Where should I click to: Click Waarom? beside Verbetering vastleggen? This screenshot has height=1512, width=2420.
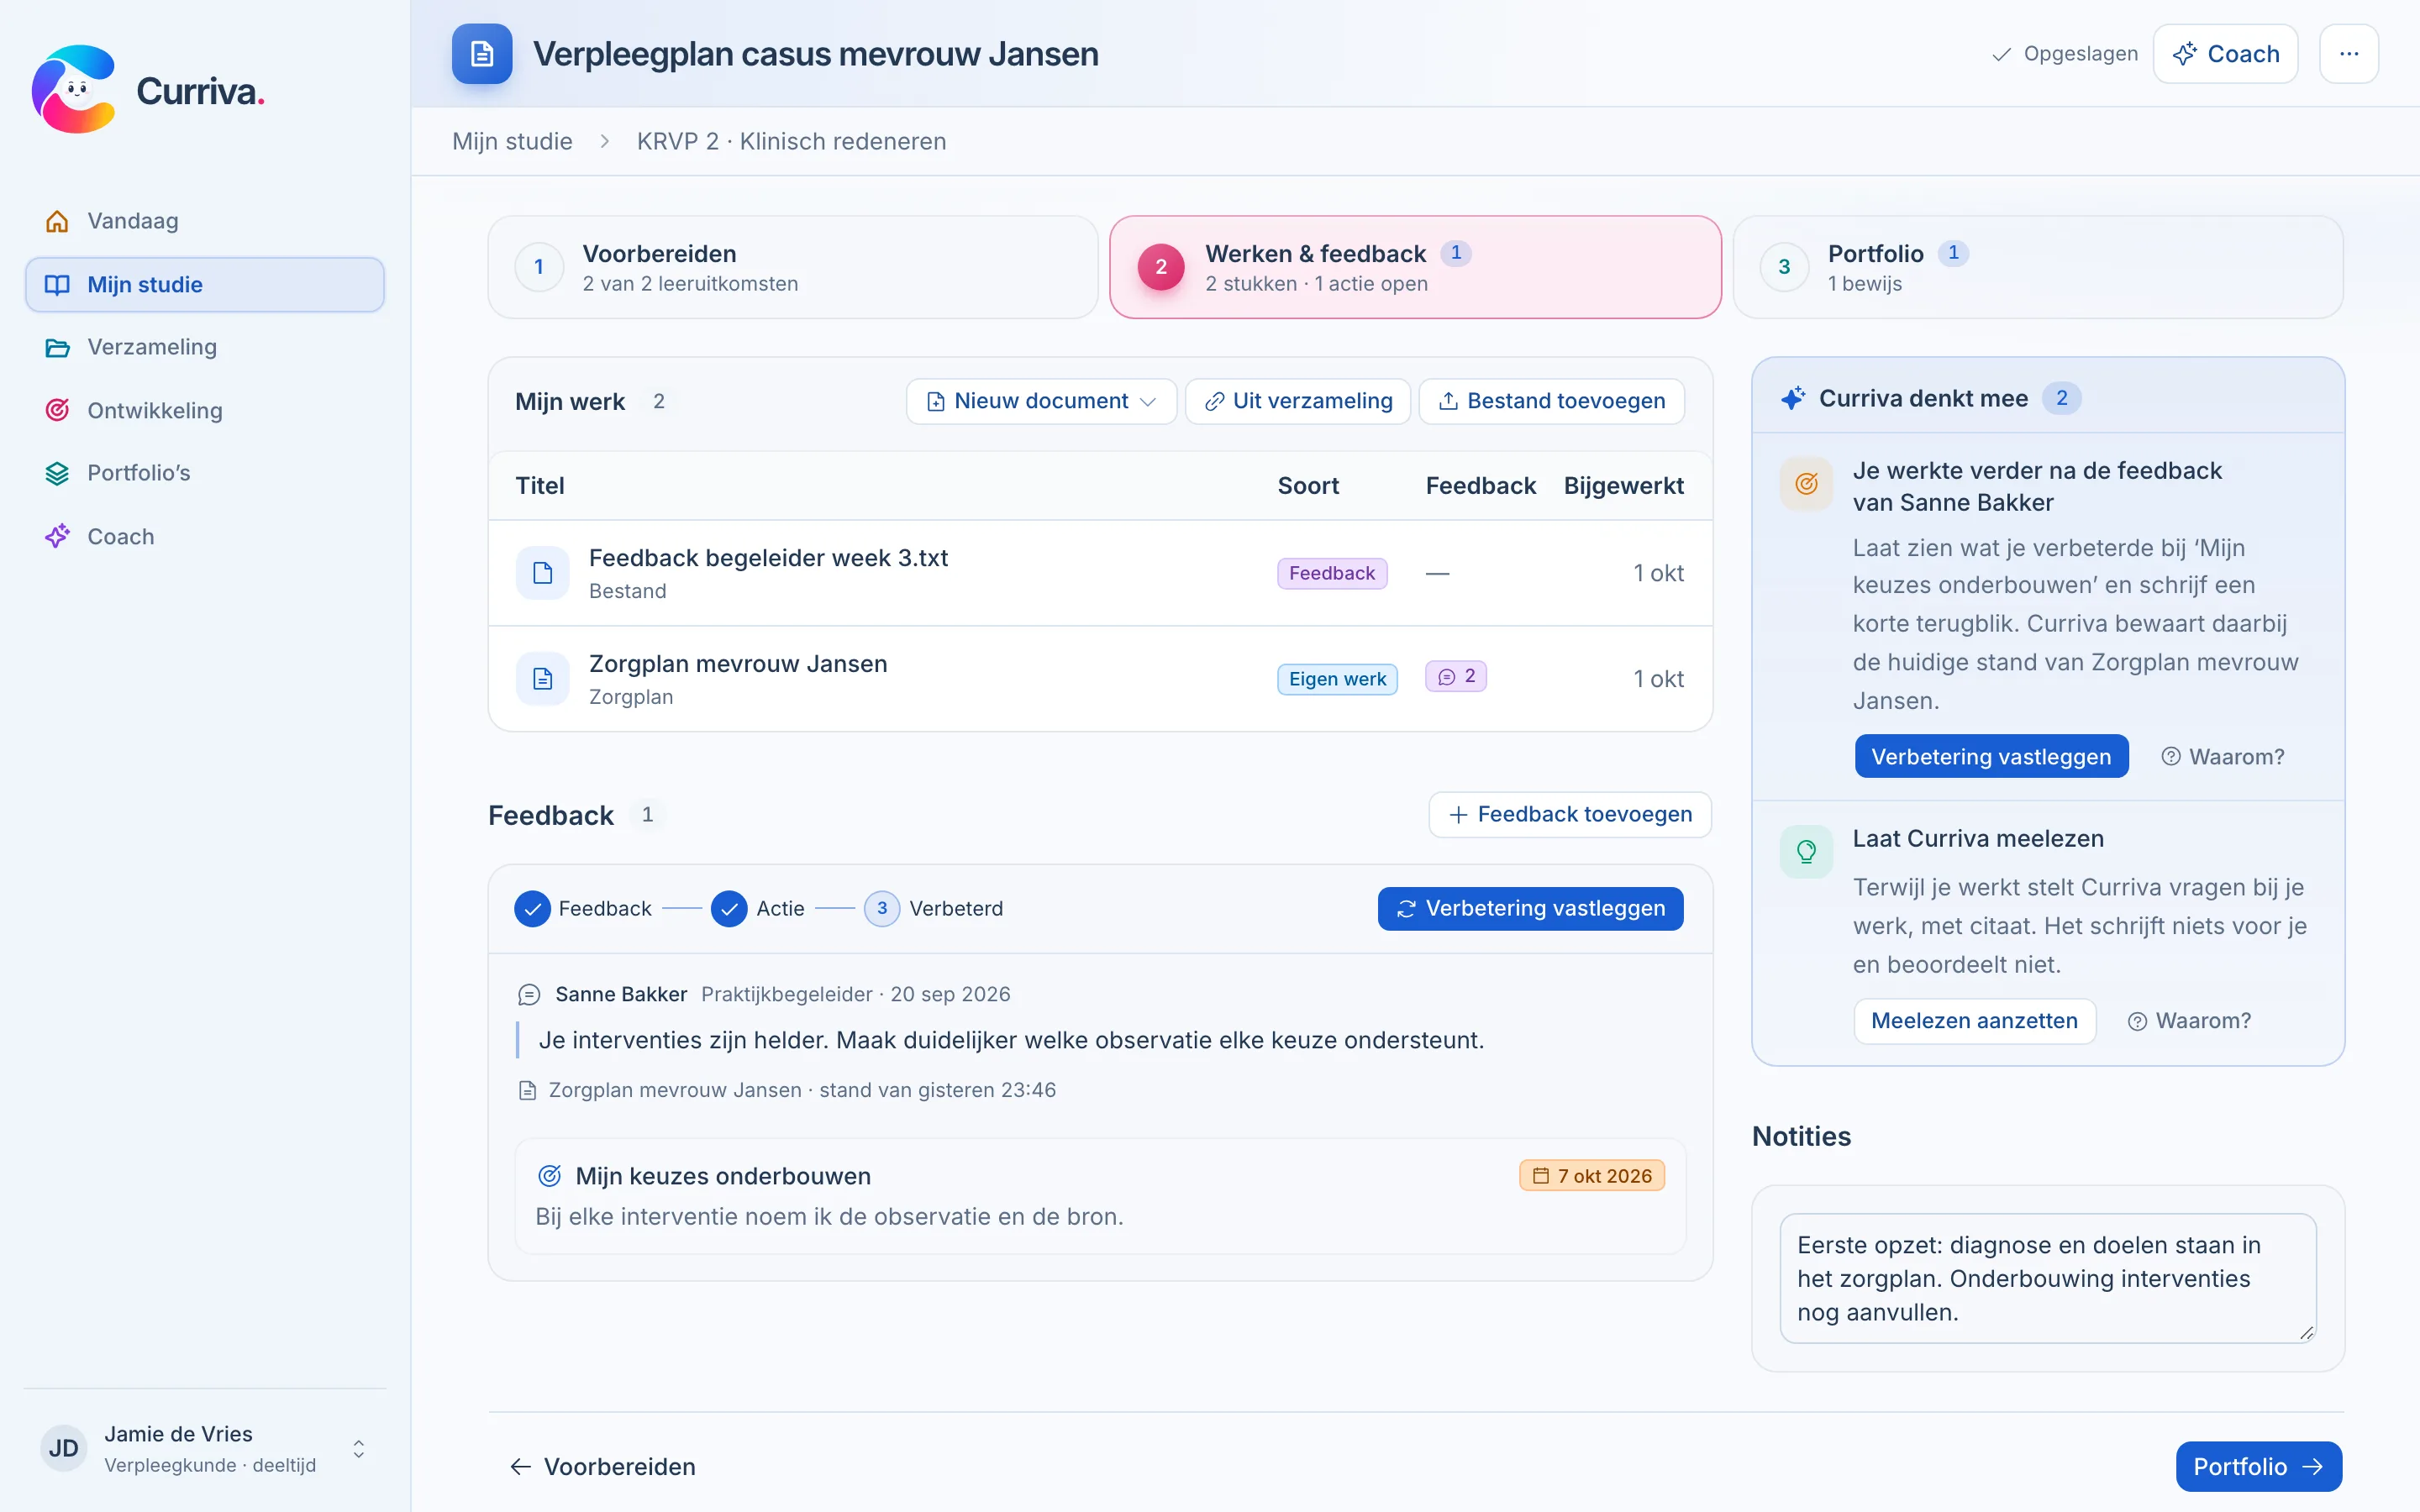tap(2222, 757)
